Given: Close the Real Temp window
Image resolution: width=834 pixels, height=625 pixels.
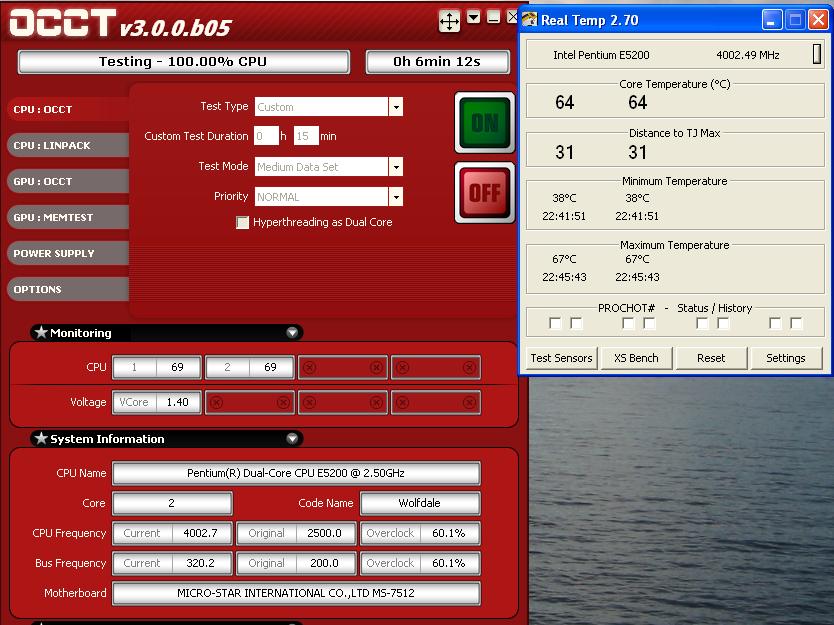Looking at the screenshot, I should tap(818, 20).
